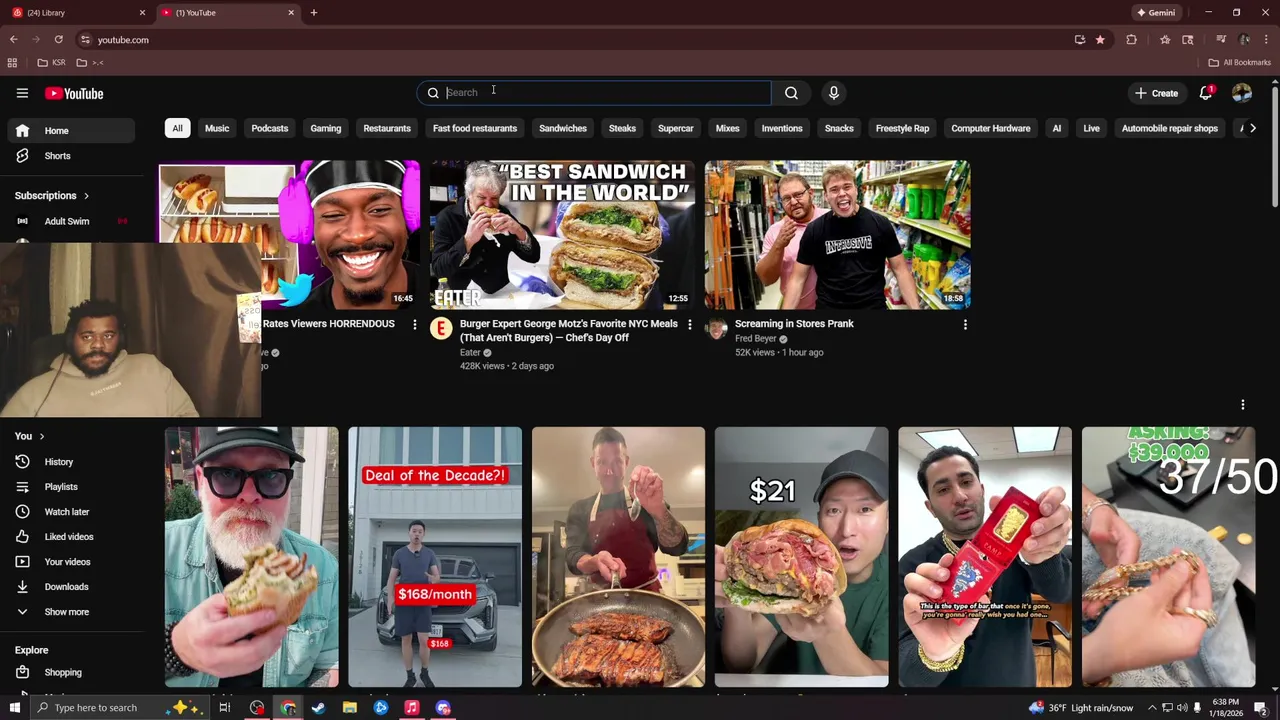Image resolution: width=1280 pixels, height=720 pixels.
Task: Open File Explorer from the taskbar
Action: point(350,708)
